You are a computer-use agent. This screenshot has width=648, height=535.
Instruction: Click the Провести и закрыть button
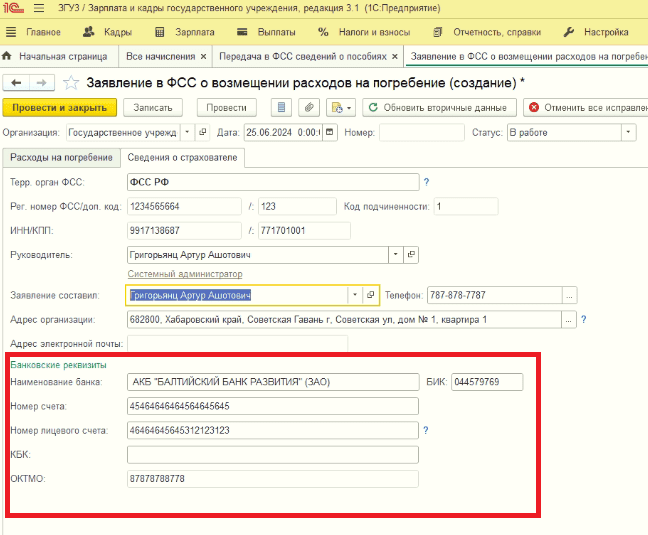click(60, 107)
